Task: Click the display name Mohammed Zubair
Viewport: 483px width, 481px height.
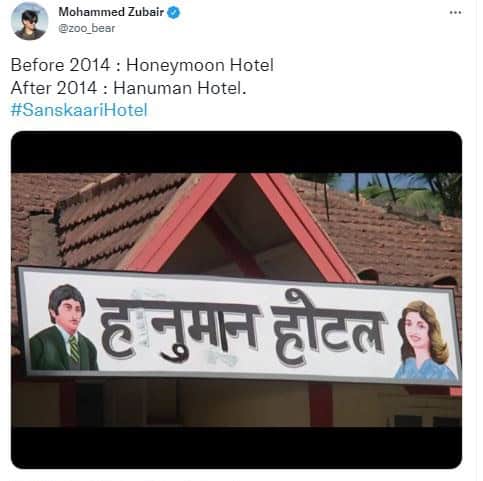Action: pyautogui.click(x=111, y=12)
